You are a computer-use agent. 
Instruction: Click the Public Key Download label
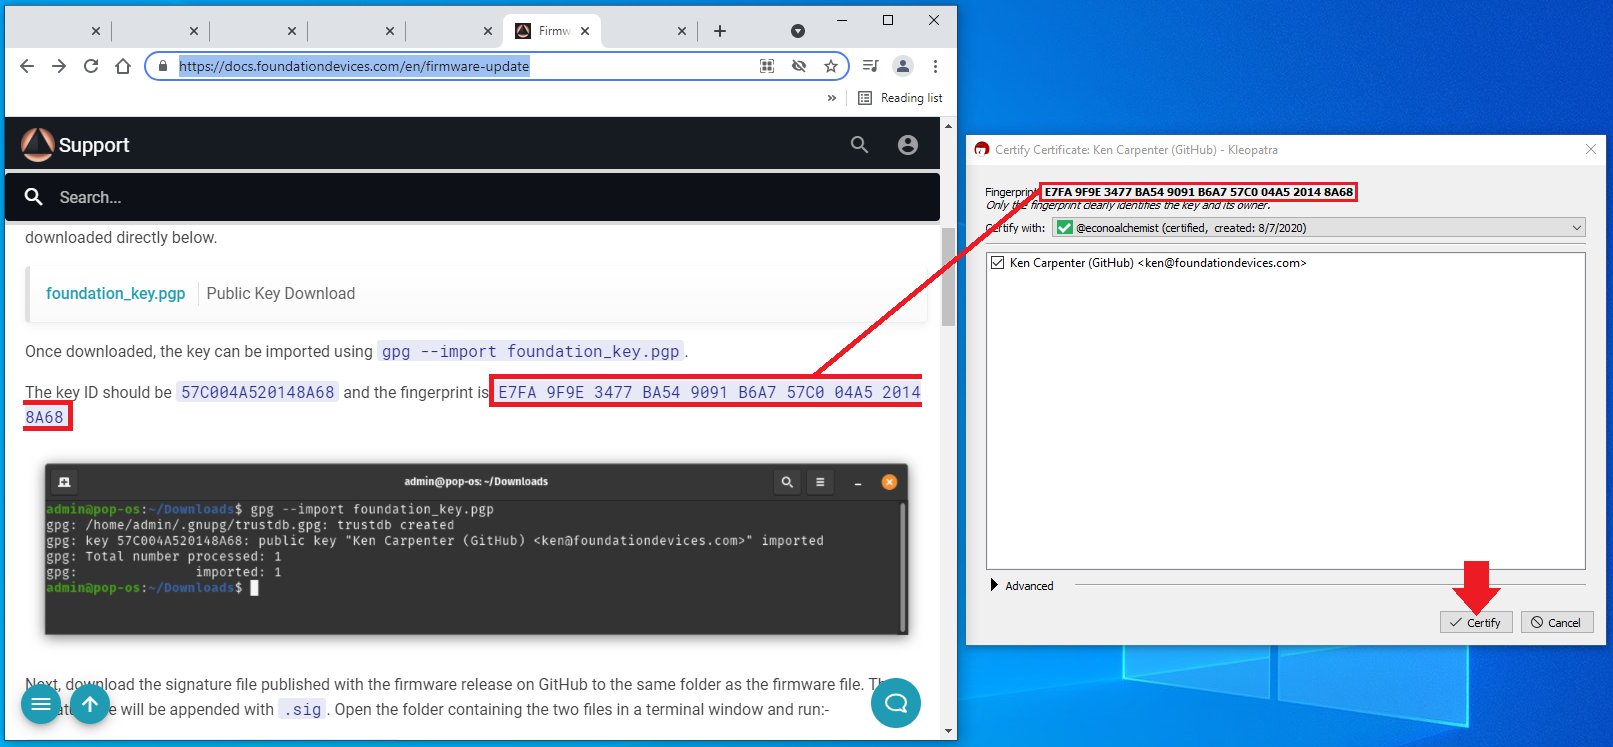(x=281, y=293)
